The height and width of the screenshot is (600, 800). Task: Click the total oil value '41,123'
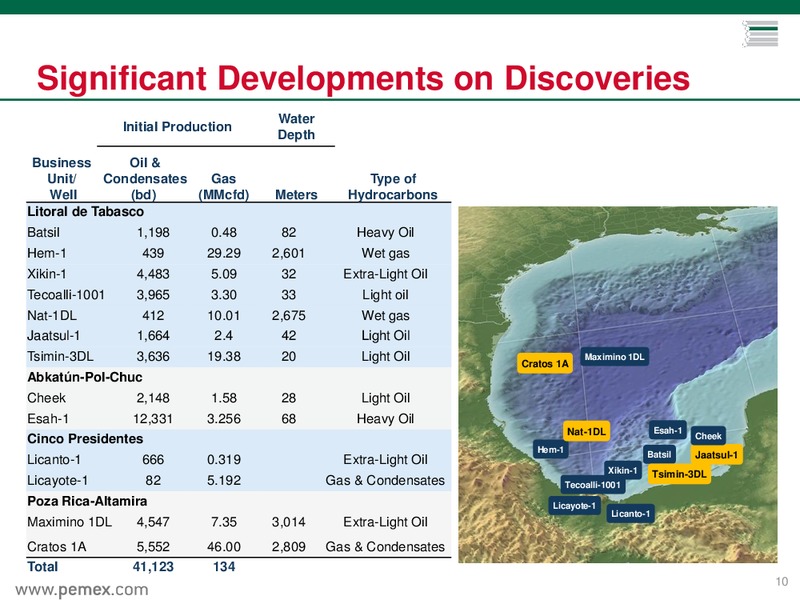[x=153, y=567]
